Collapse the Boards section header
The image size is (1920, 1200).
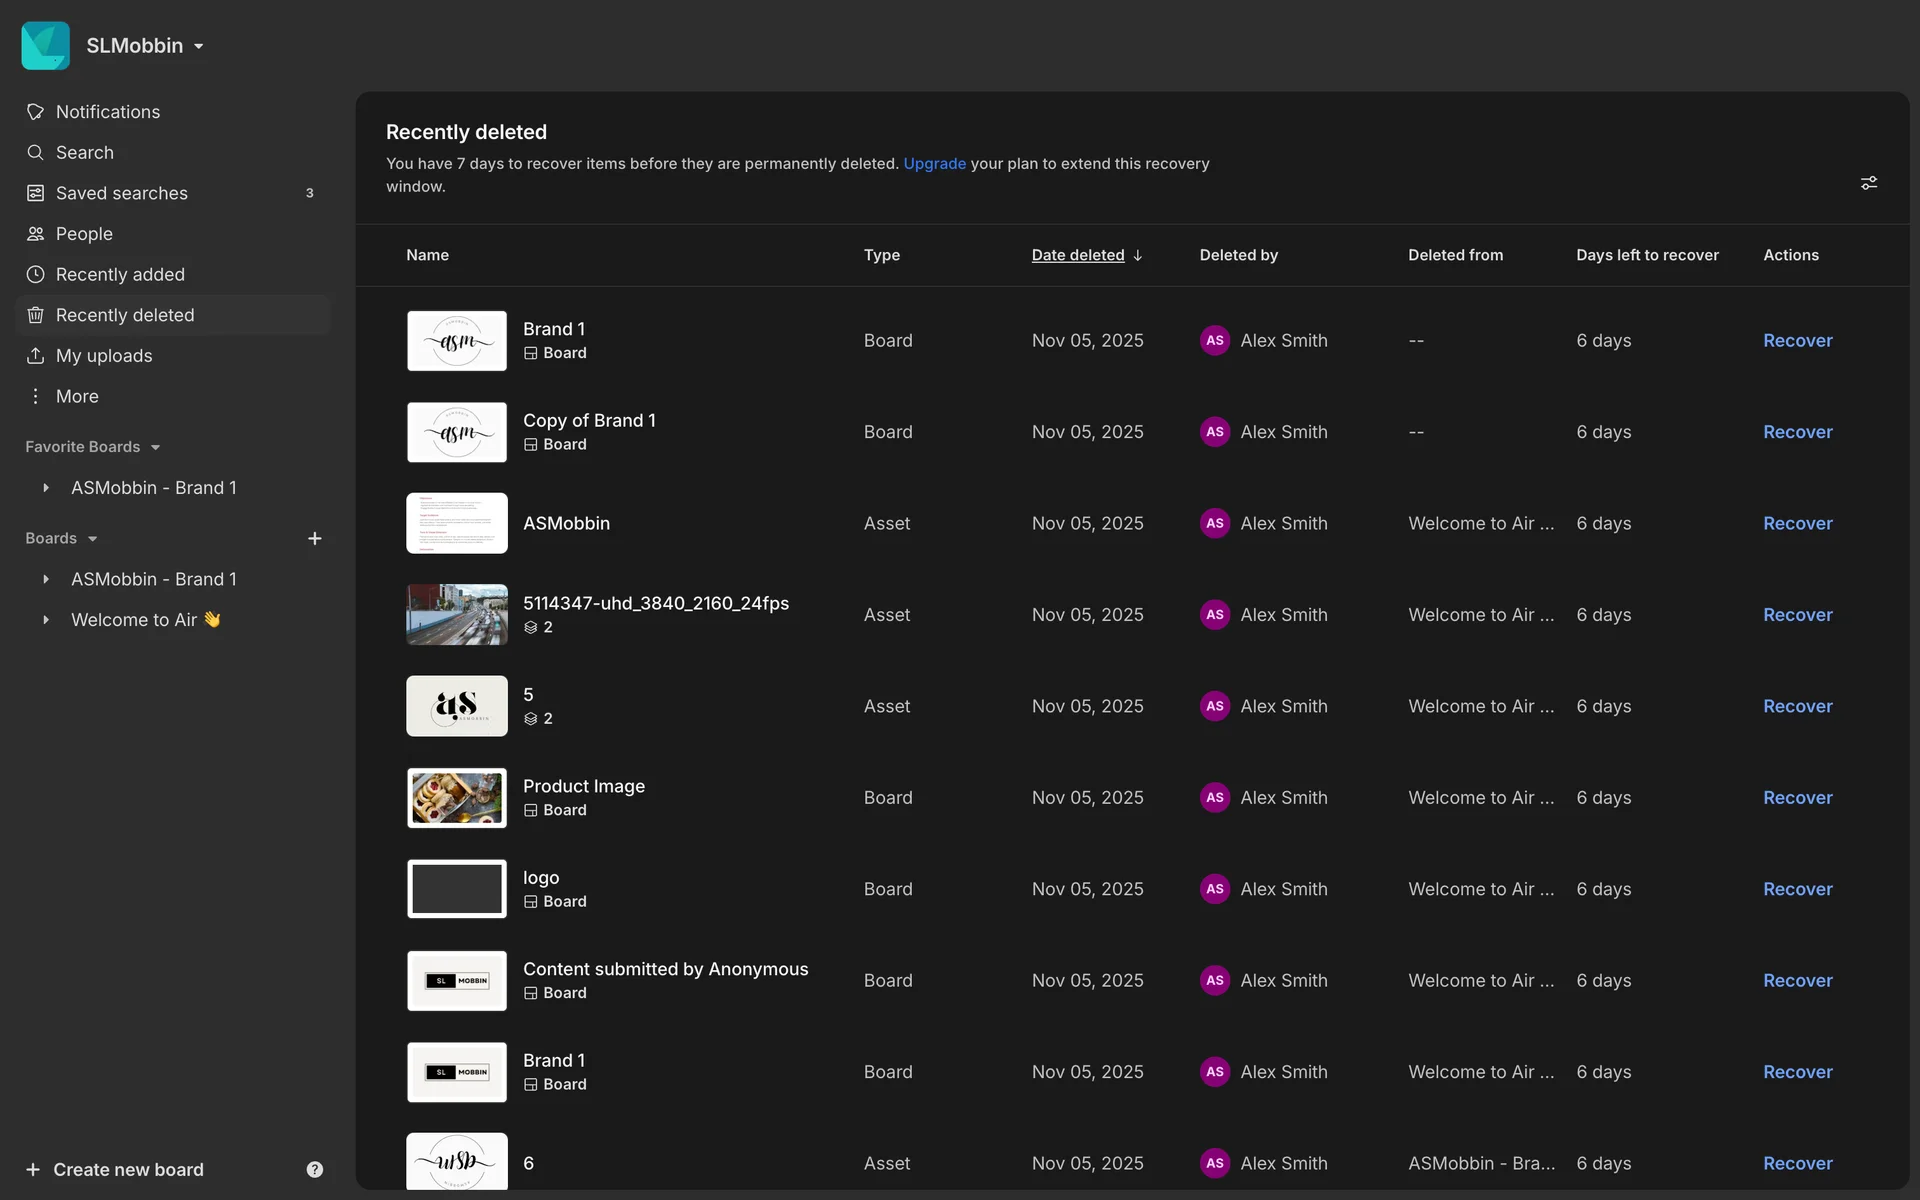coord(92,538)
